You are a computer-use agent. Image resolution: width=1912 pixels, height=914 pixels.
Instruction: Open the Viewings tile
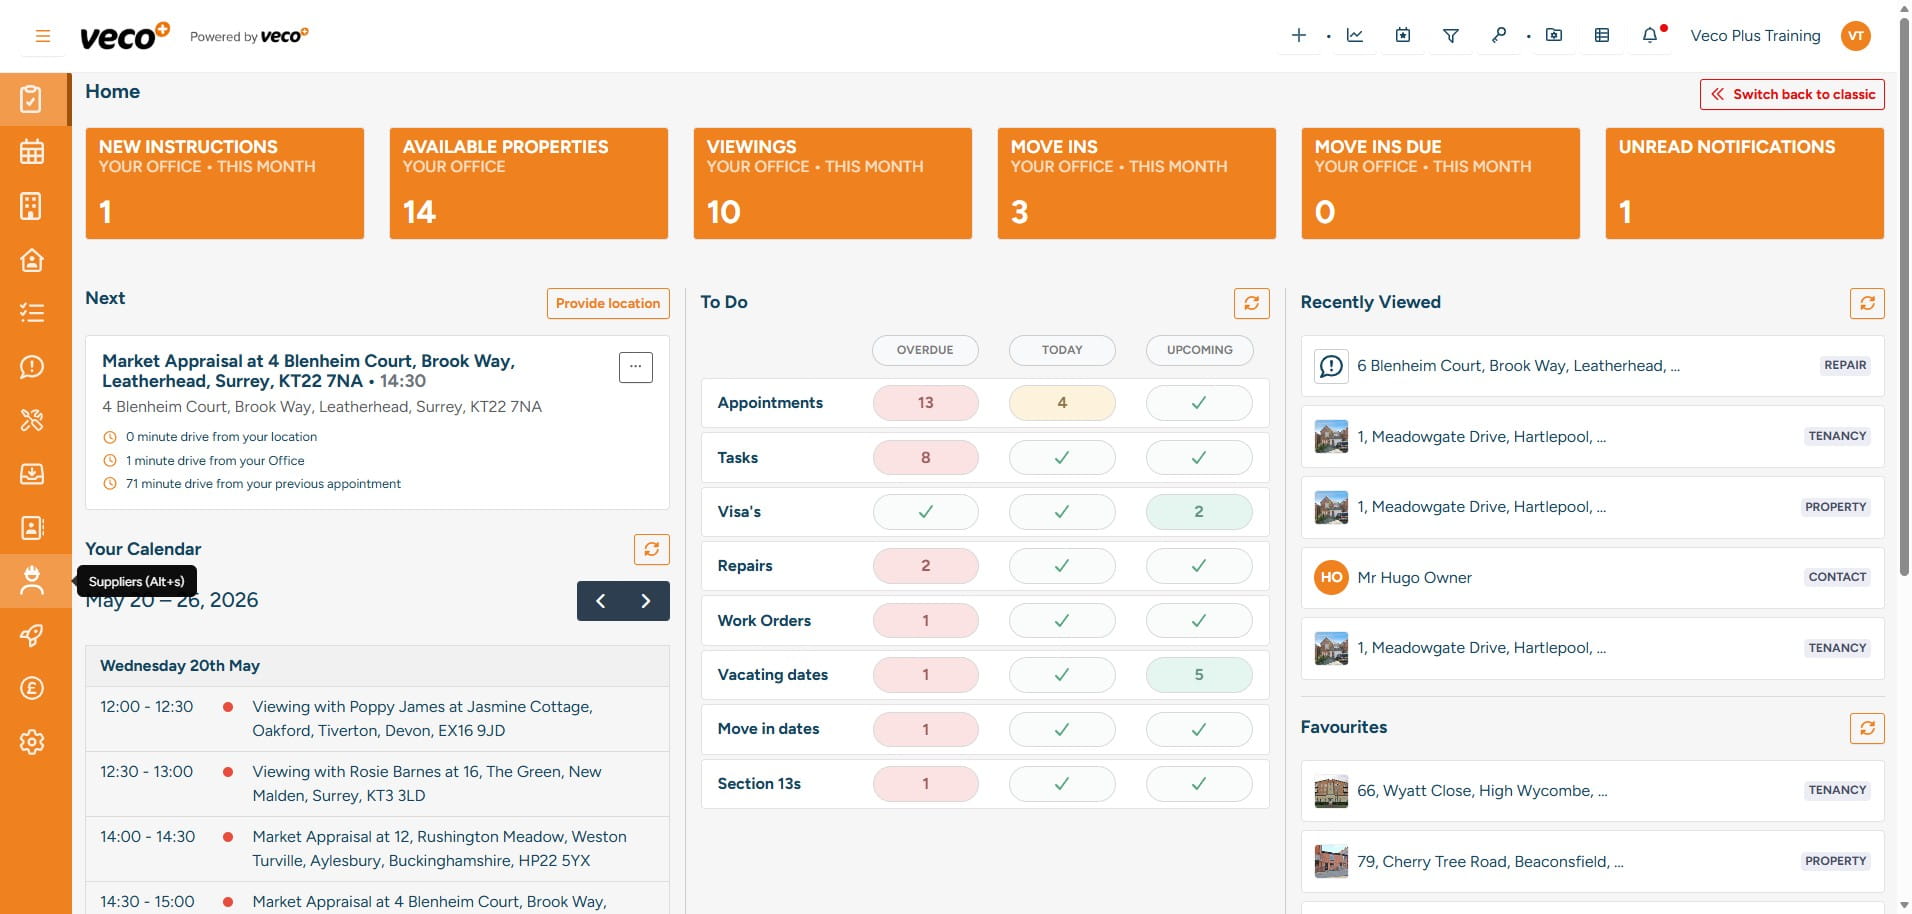point(833,183)
